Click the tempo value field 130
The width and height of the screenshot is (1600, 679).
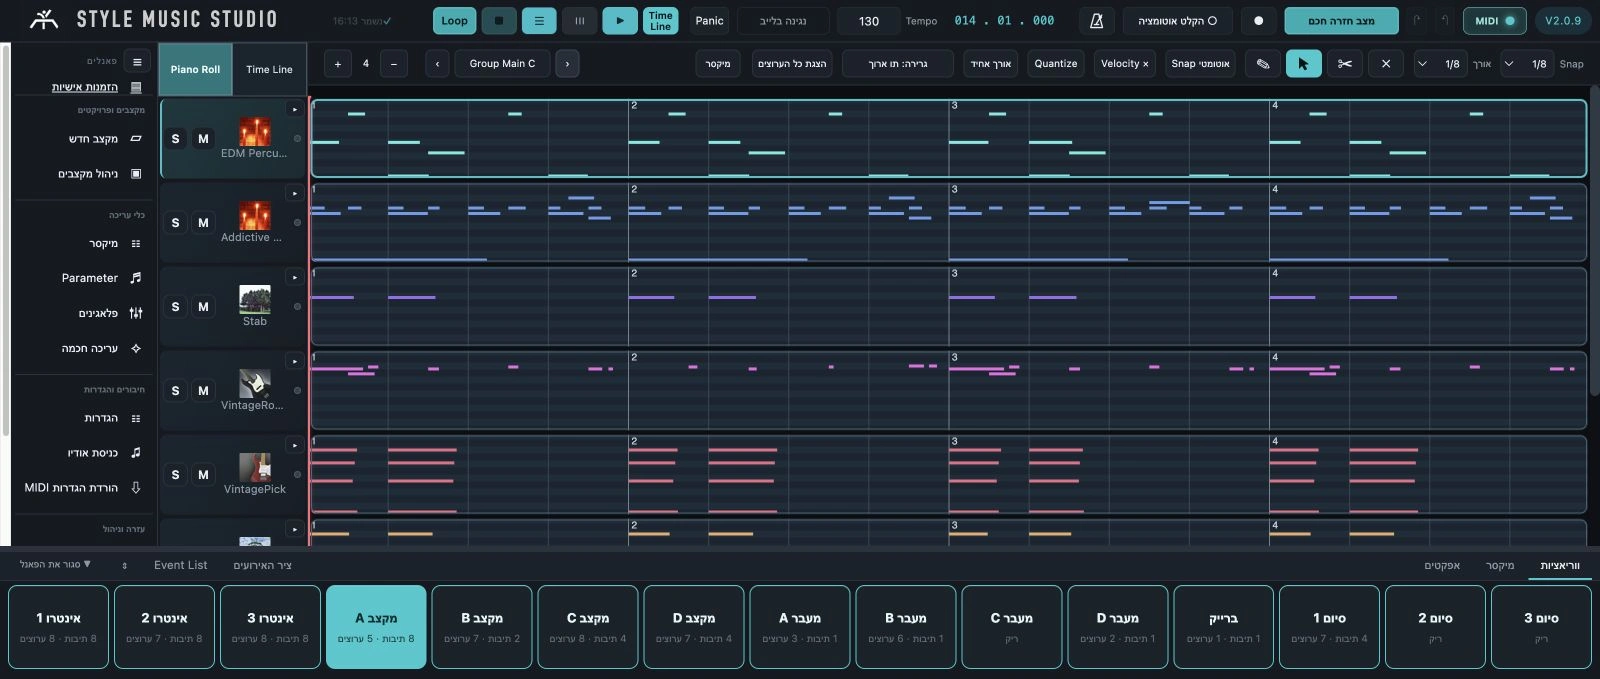tap(869, 21)
